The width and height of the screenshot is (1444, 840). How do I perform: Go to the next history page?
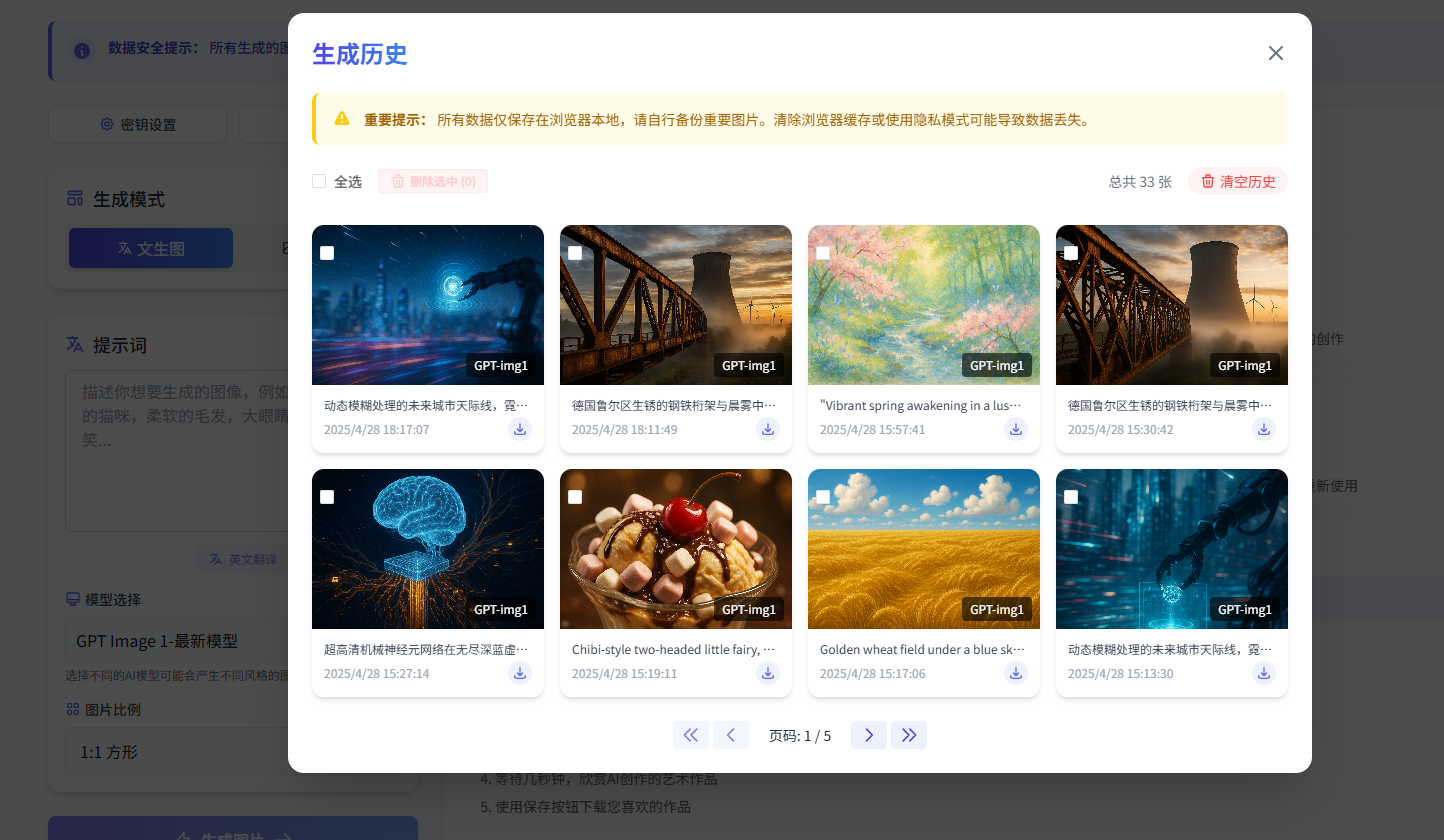click(869, 735)
